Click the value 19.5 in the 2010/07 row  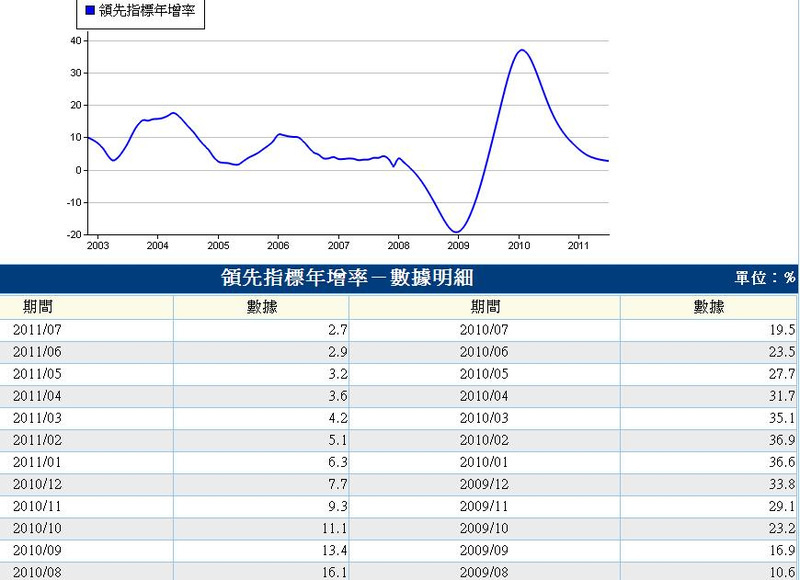pos(782,330)
